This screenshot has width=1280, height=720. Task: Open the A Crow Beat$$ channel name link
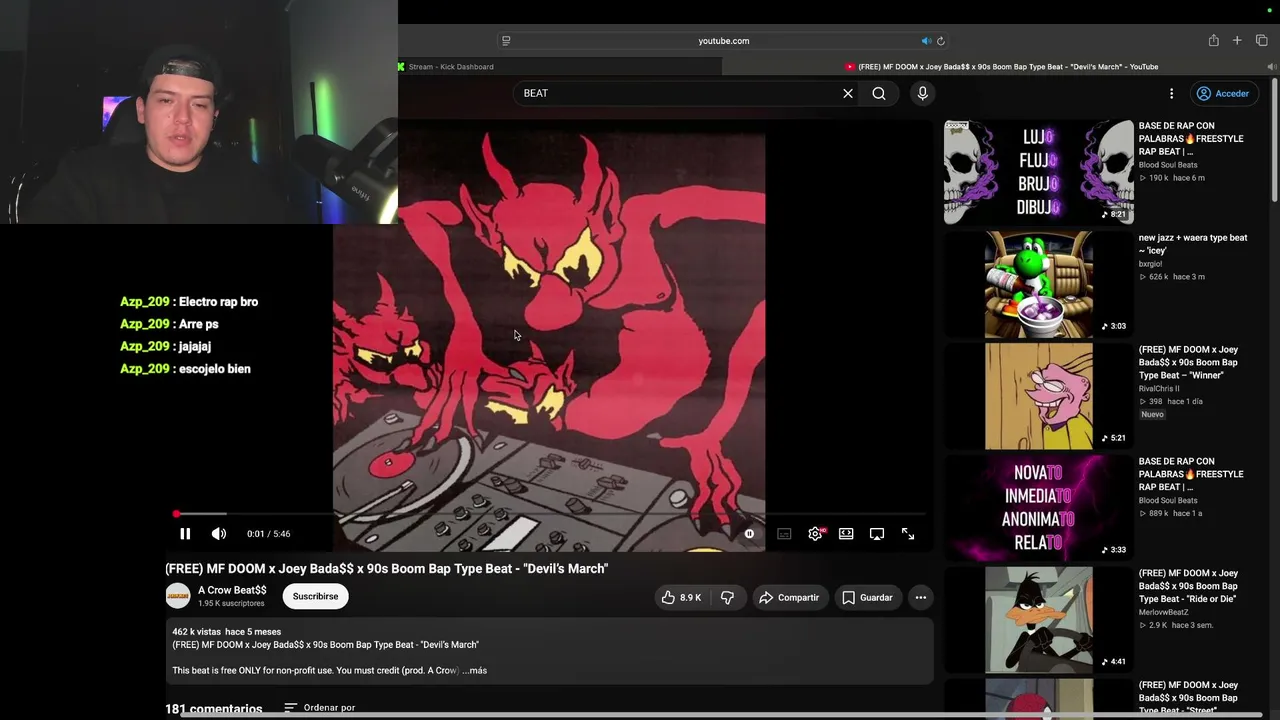click(x=232, y=590)
